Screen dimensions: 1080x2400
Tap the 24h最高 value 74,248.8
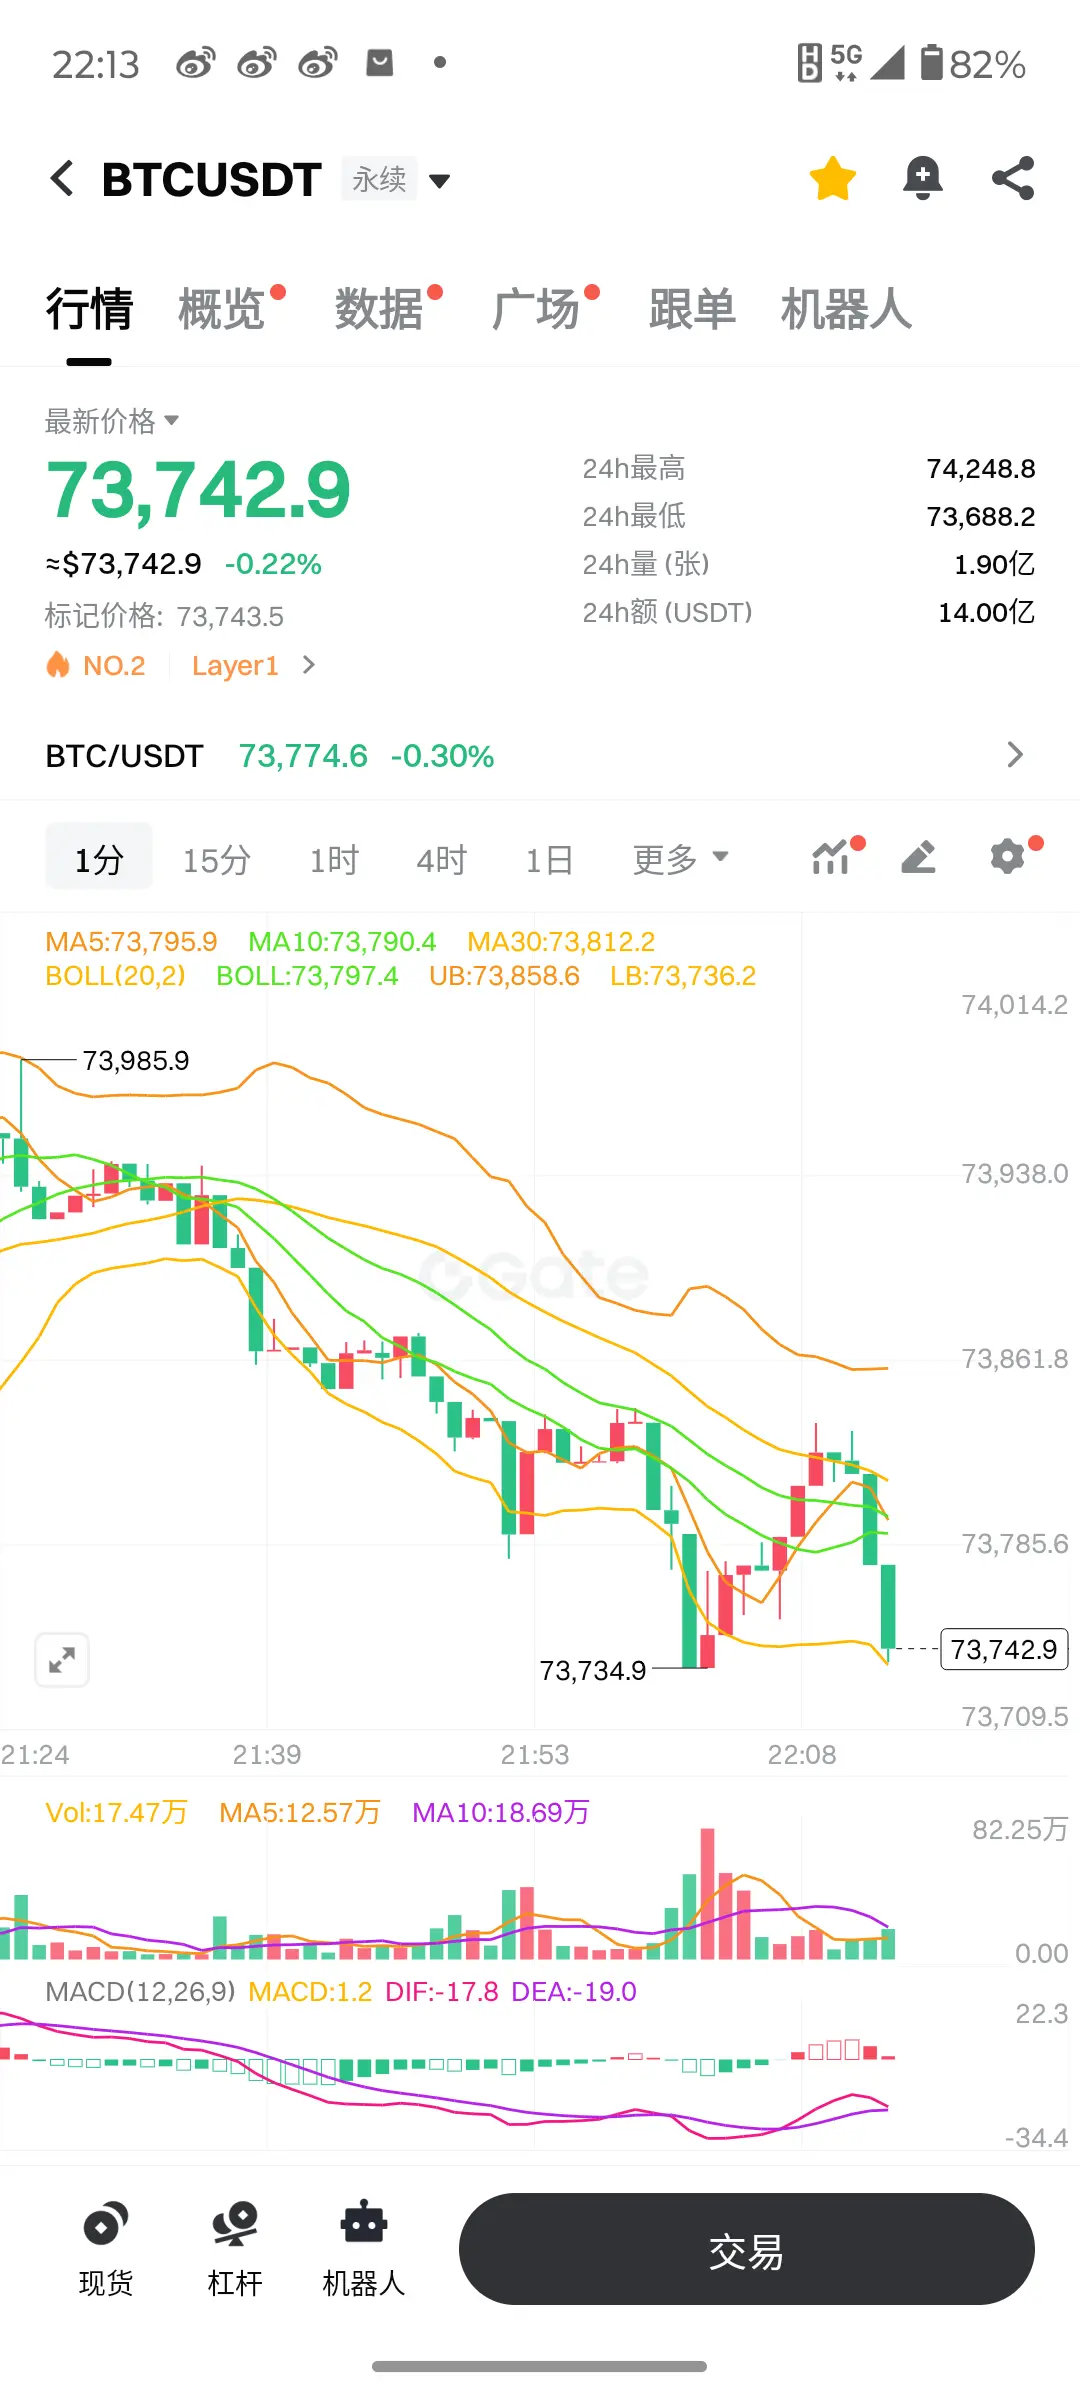point(980,468)
